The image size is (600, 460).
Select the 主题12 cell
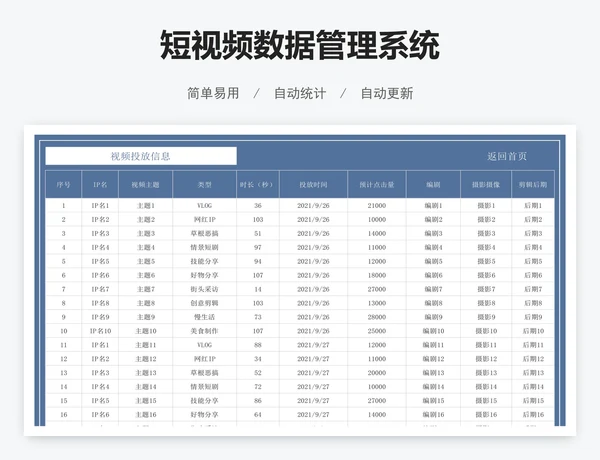coord(145,359)
